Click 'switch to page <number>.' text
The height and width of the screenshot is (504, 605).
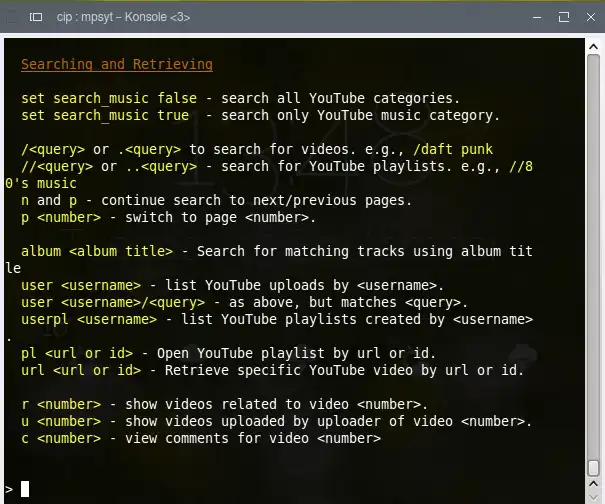[221, 217]
